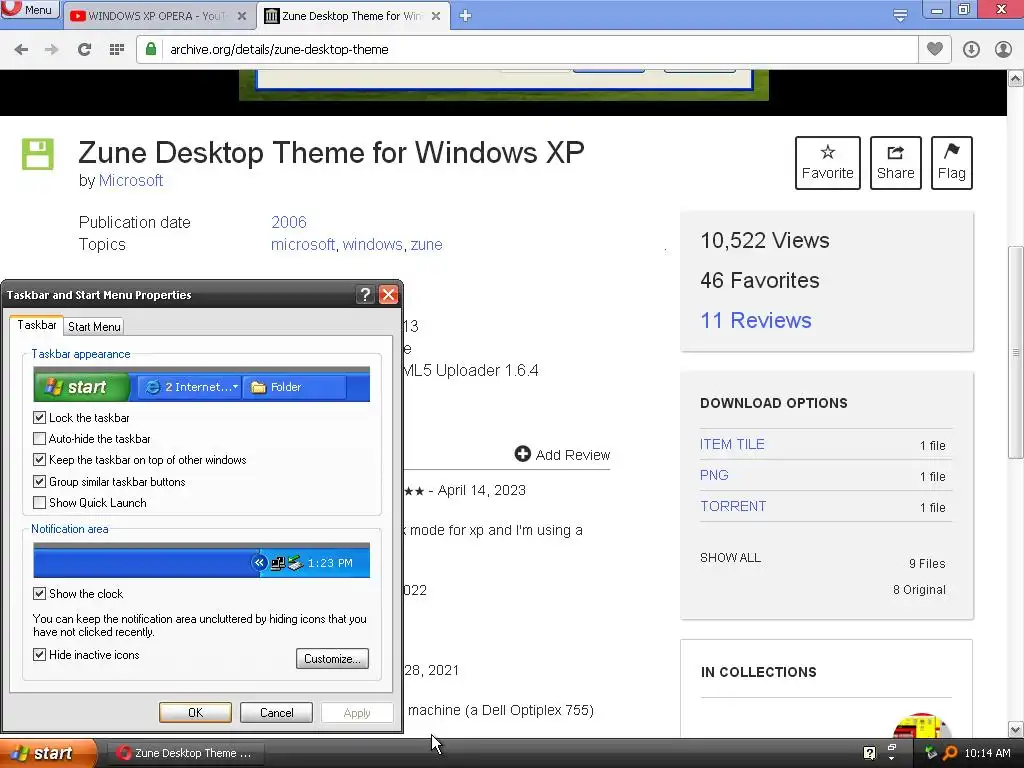Click the Flag button
The width and height of the screenshot is (1024, 768).
coord(952,163)
